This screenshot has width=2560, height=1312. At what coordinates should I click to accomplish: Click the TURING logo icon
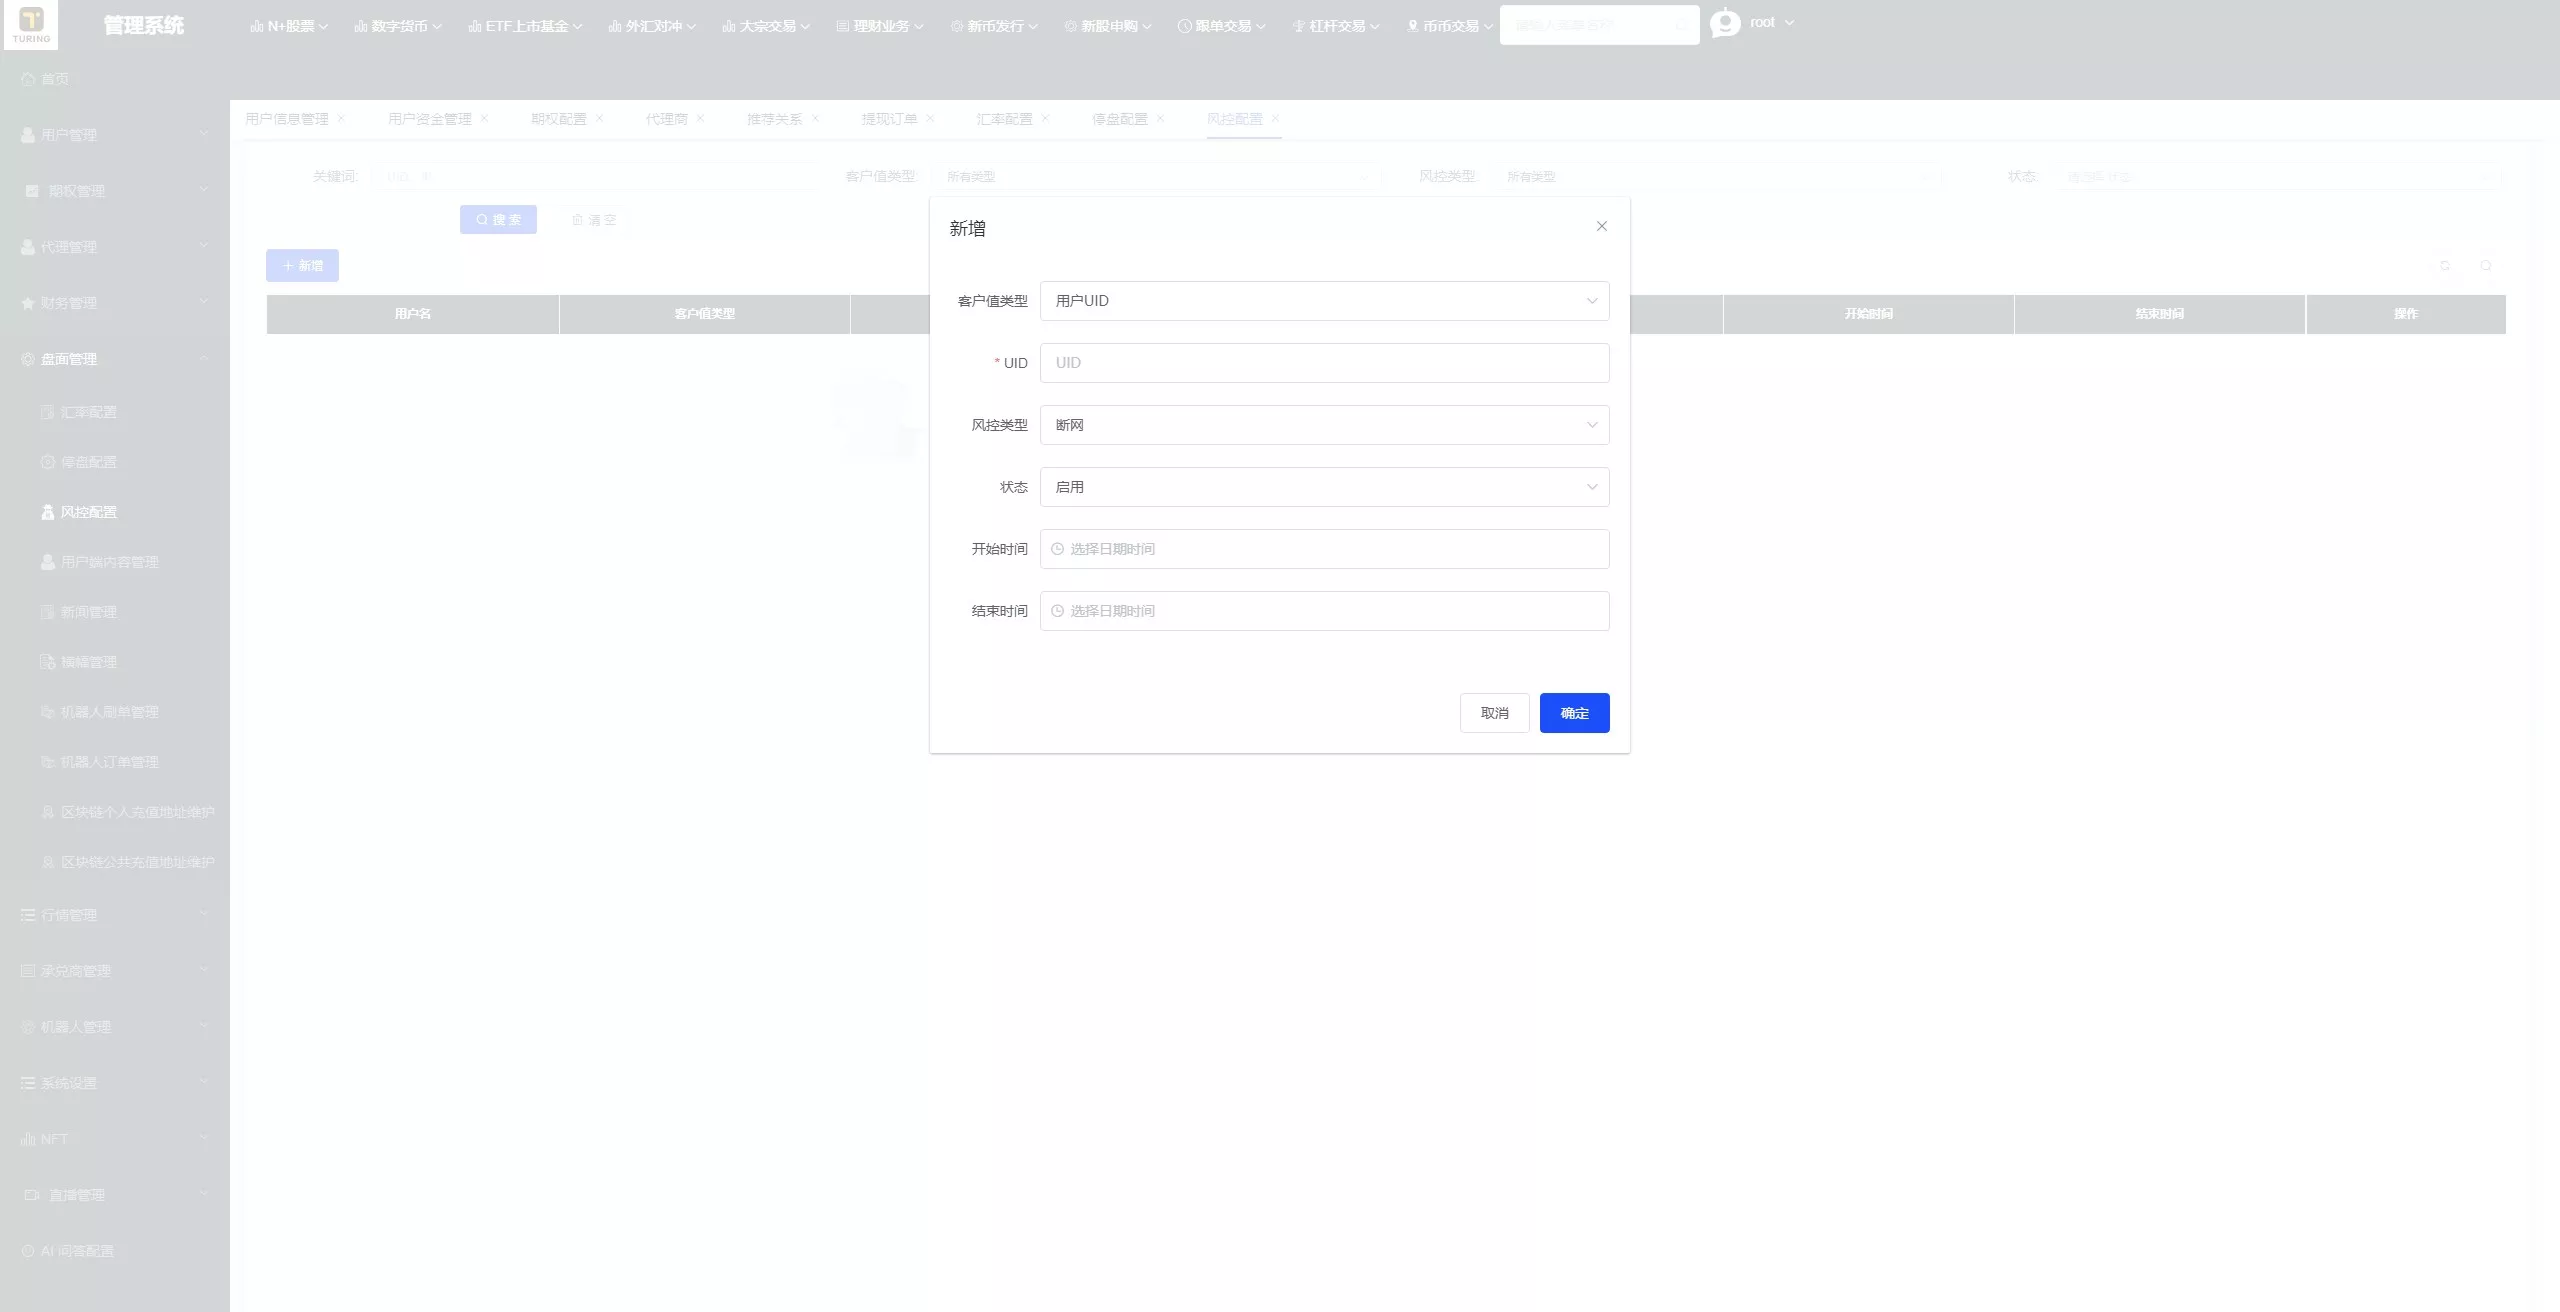coord(31,24)
